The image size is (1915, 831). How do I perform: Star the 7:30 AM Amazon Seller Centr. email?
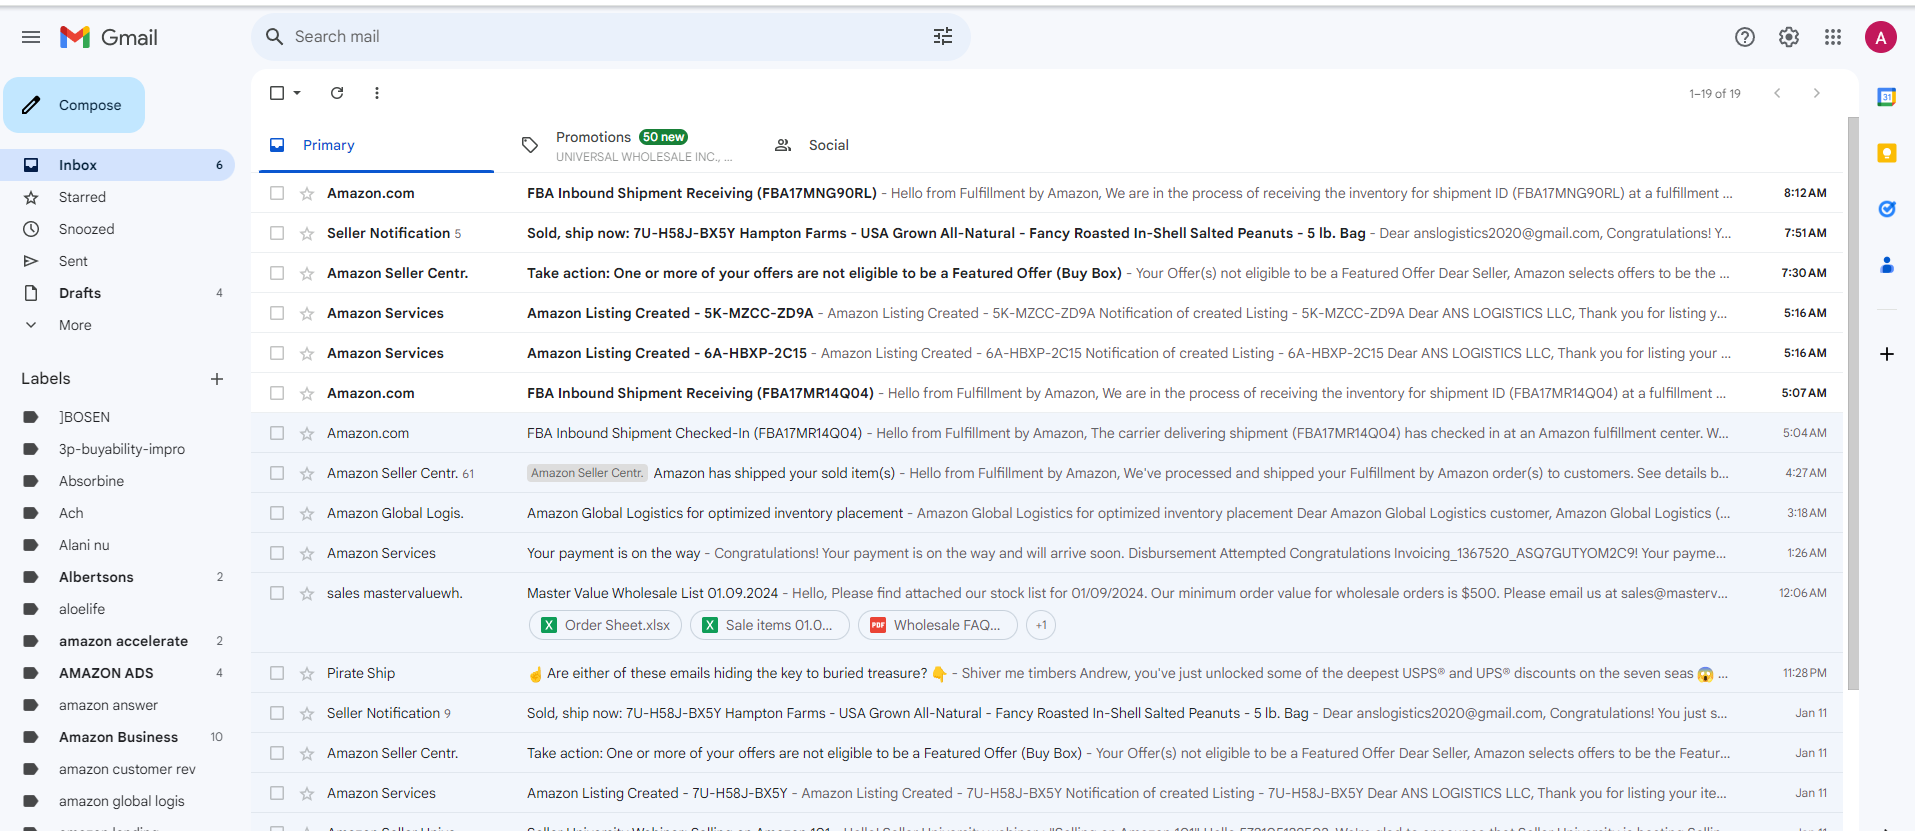(307, 273)
